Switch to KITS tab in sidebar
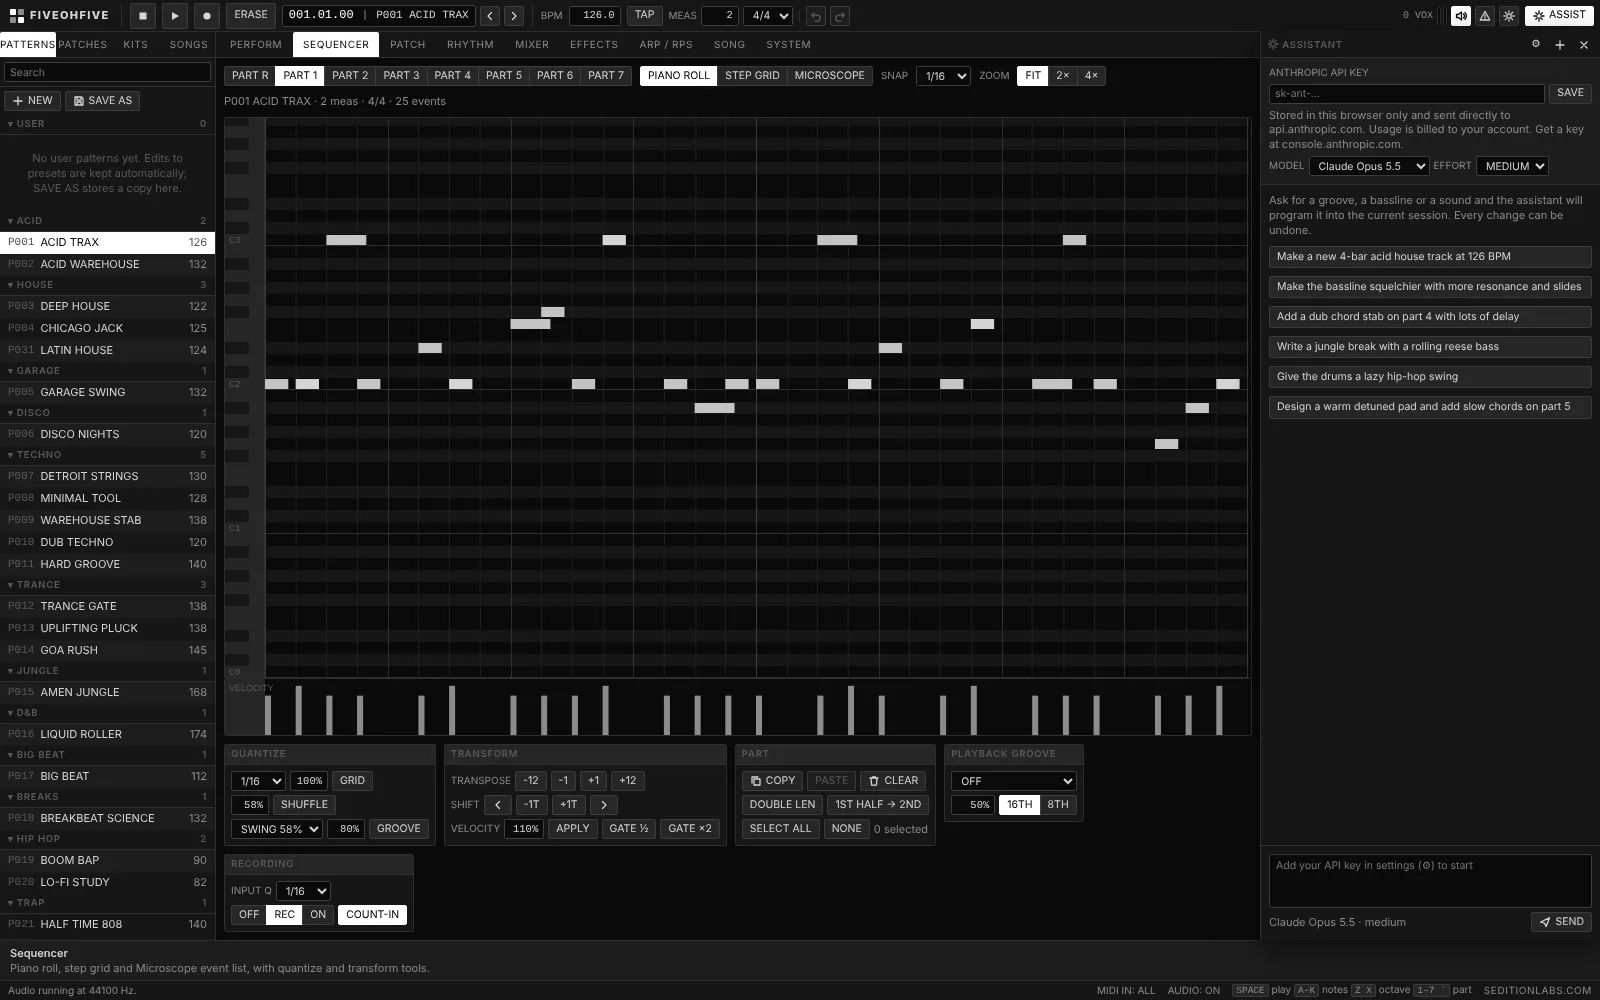Image resolution: width=1600 pixels, height=1000 pixels. coord(135,44)
